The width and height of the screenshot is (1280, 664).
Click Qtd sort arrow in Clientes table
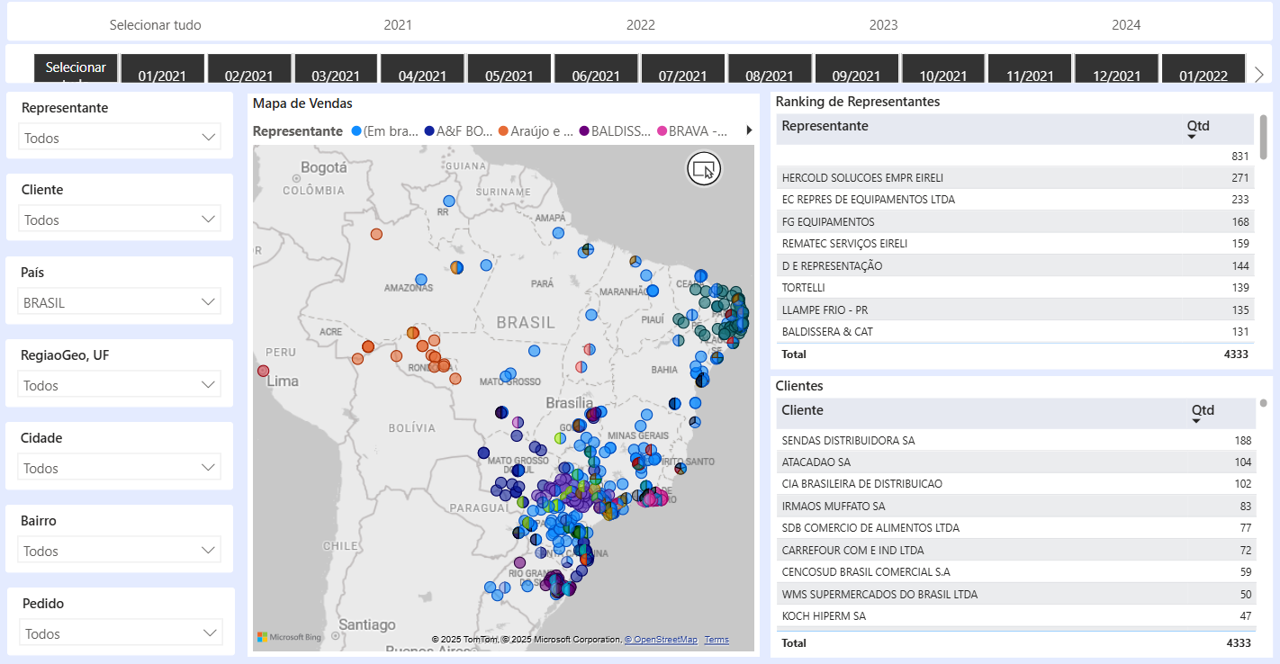(x=1196, y=421)
